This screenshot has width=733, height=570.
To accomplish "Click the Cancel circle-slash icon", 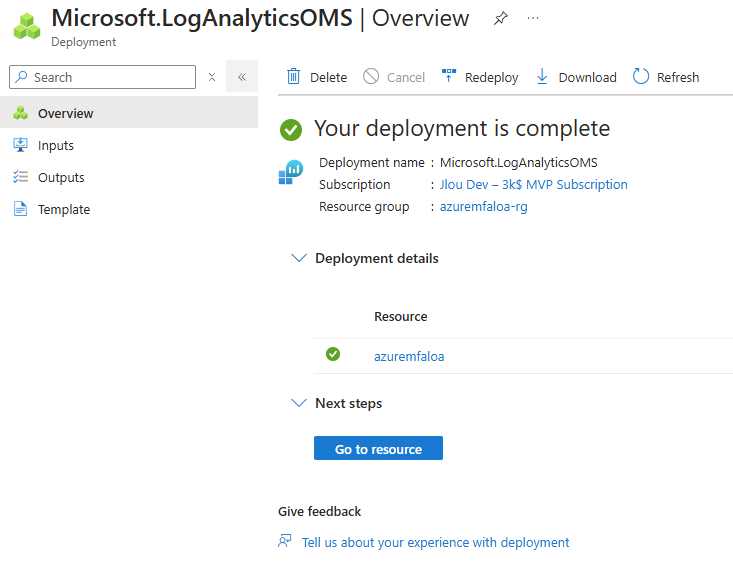I will tap(371, 76).
